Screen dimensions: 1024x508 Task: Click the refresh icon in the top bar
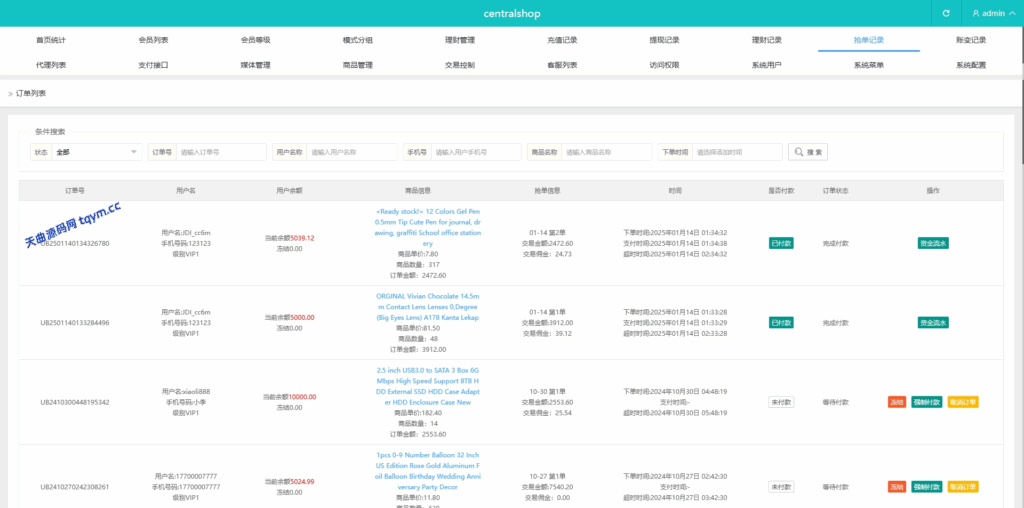pyautogui.click(x=946, y=13)
